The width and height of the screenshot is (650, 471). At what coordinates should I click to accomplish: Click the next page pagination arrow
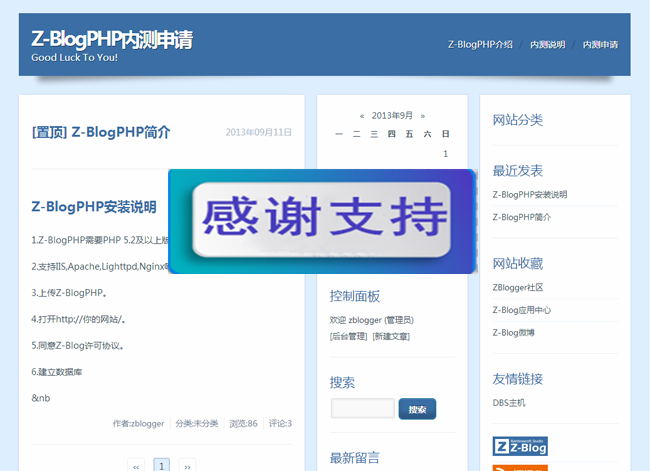(187, 466)
